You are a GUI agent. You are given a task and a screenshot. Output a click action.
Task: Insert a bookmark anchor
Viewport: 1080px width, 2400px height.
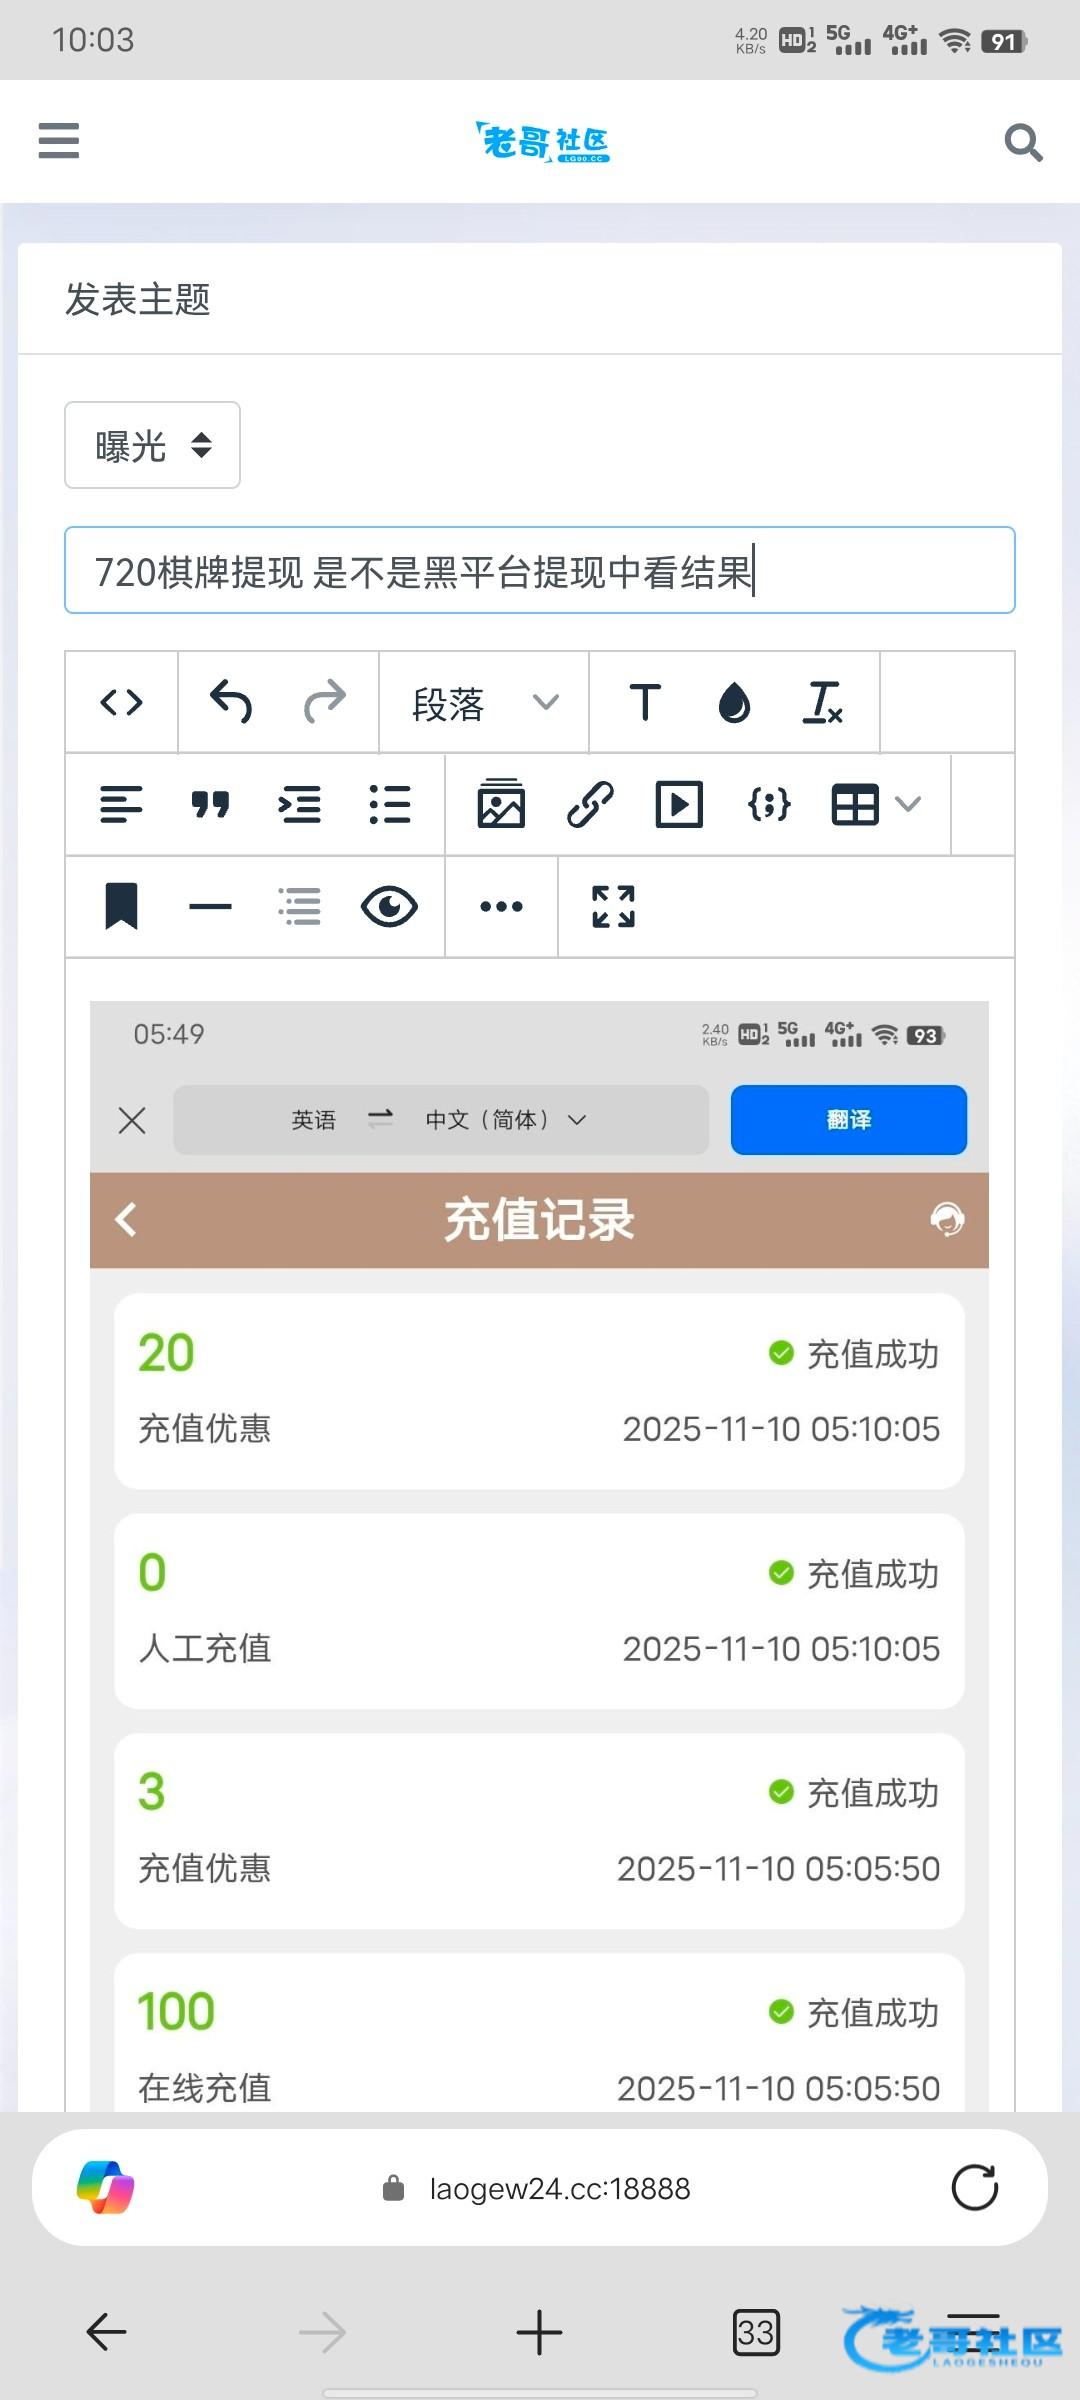(x=122, y=907)
